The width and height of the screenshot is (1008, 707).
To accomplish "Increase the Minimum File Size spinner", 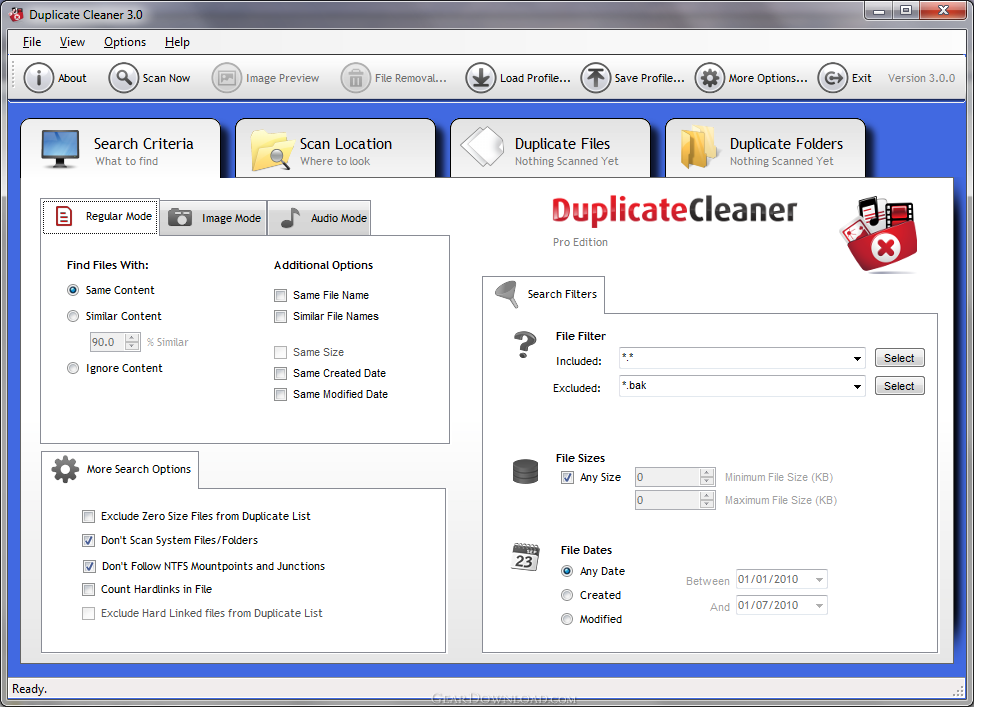I will pyautogui.click(x=706, y=472).
